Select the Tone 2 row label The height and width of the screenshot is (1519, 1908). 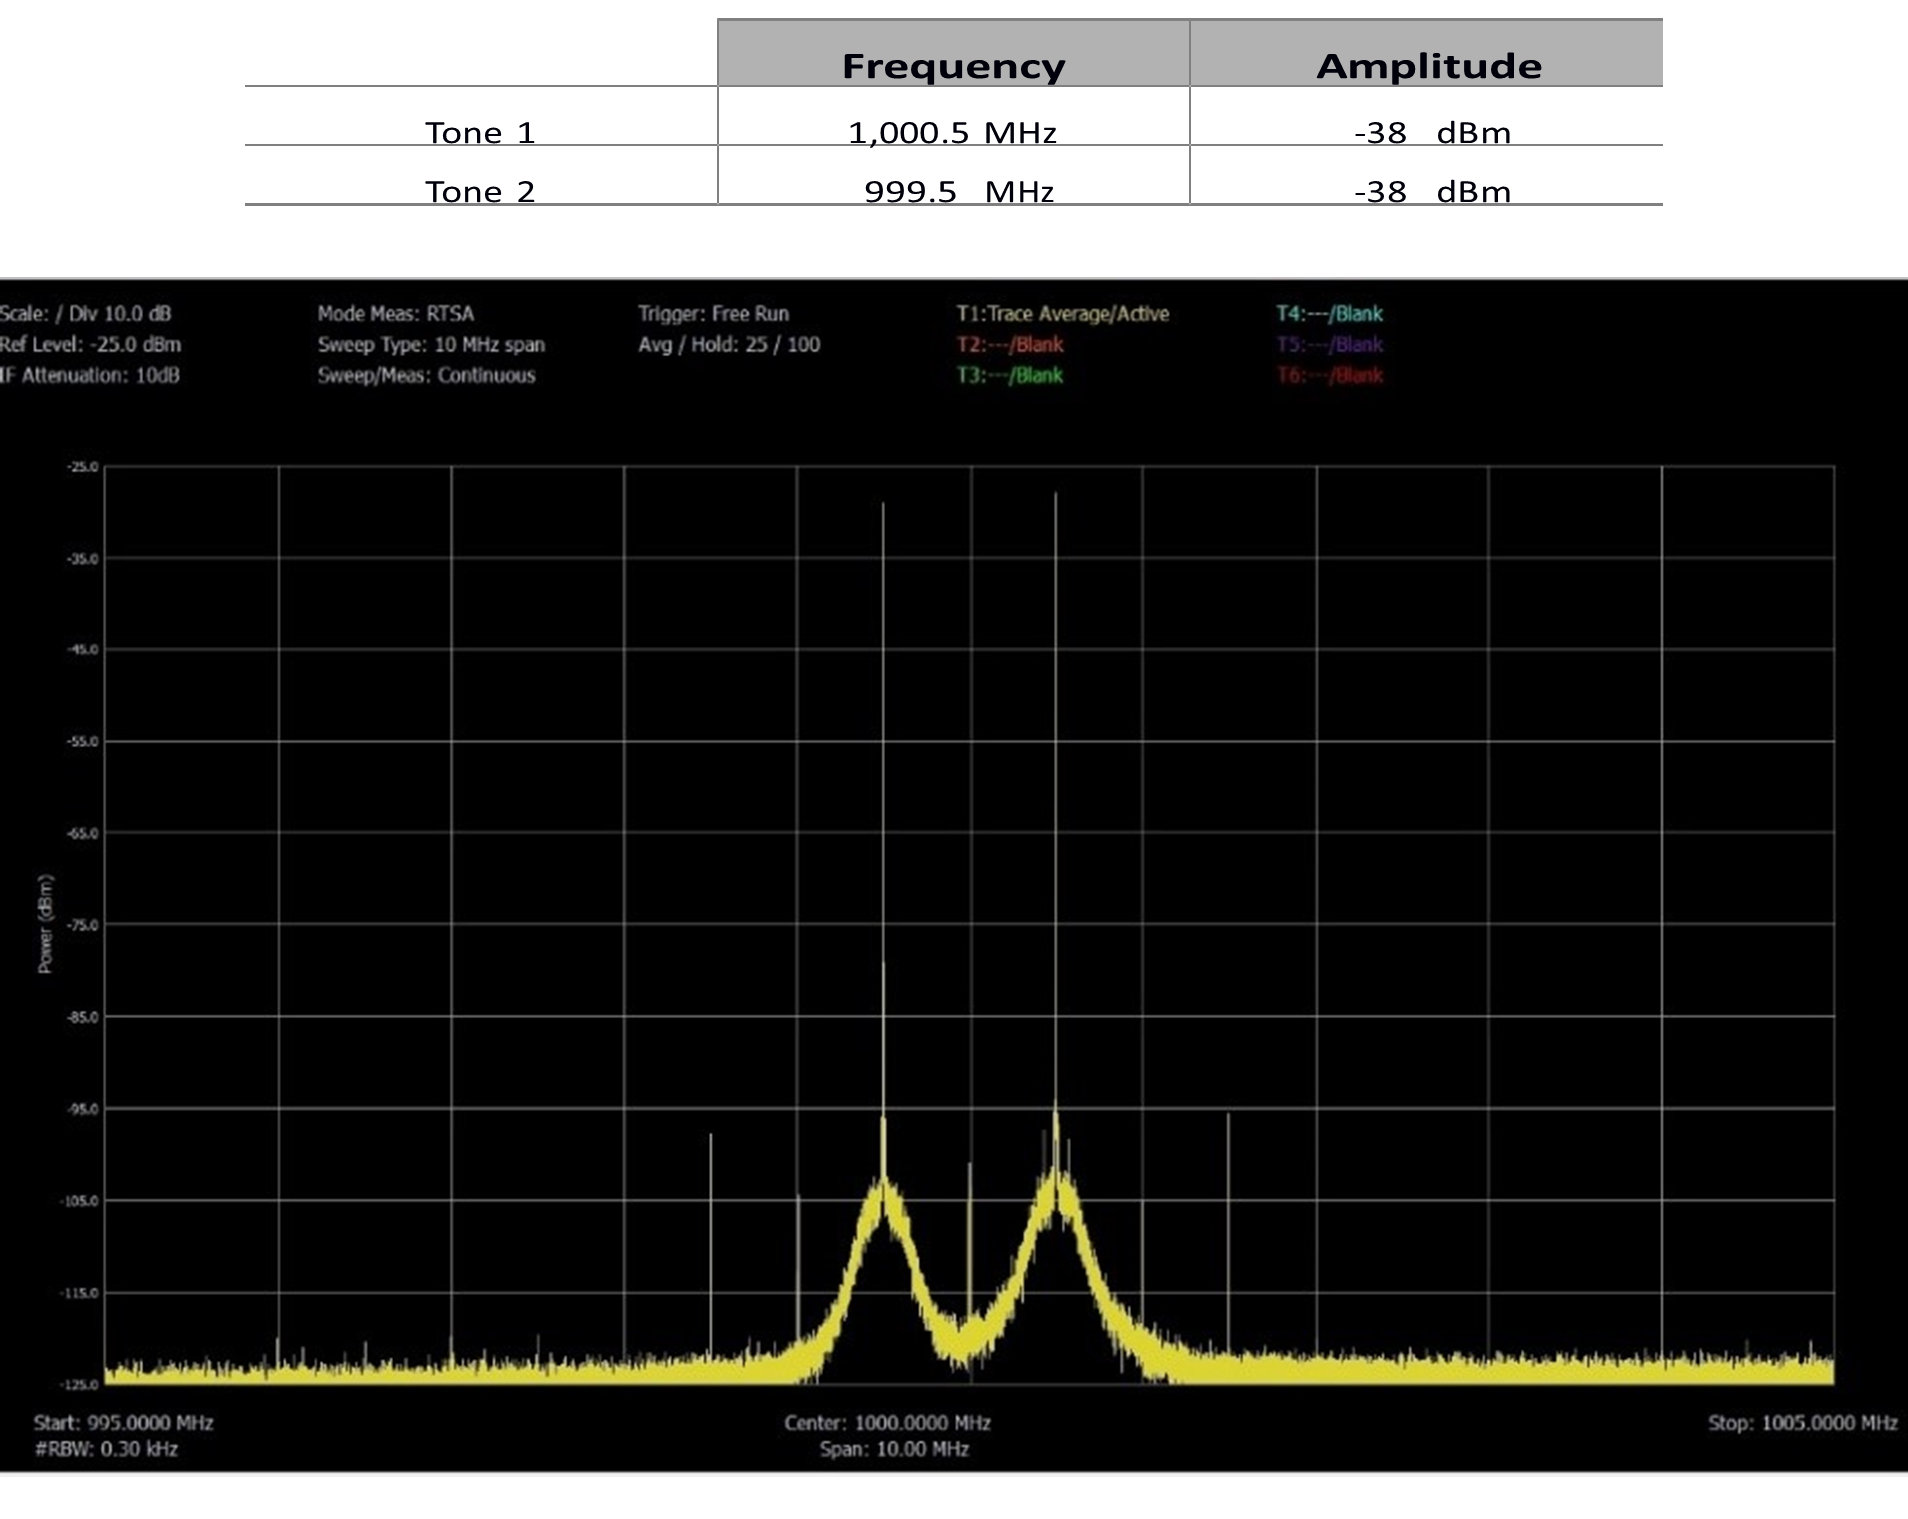pyautogui.click(x=481, y=191)
